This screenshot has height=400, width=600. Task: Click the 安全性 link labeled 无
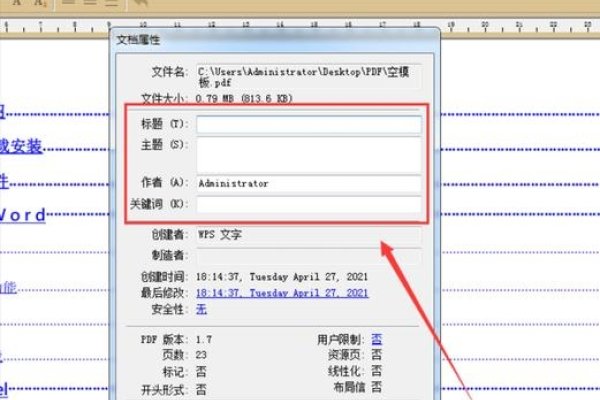(x=201, y=309)
